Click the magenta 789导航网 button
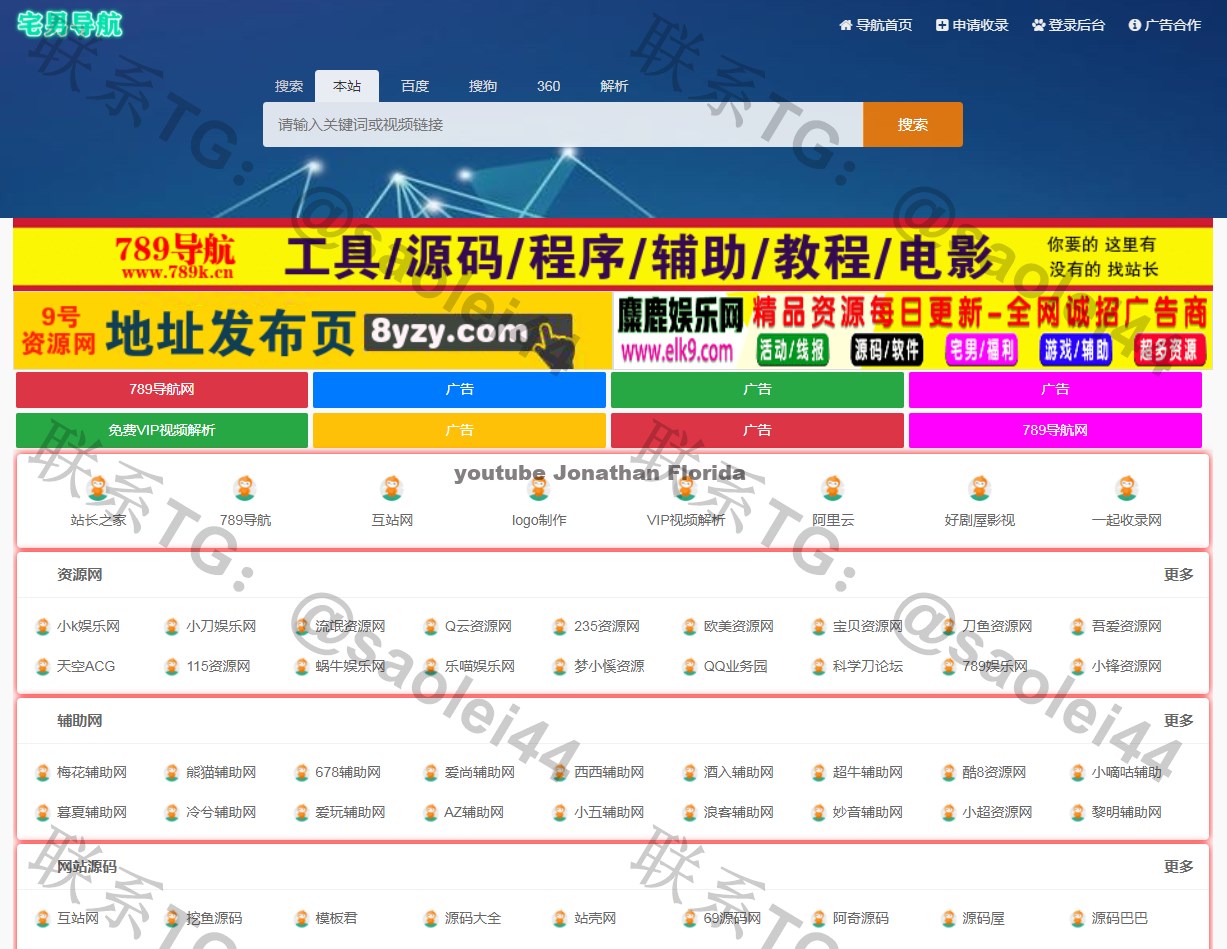 click(1055, 430)
